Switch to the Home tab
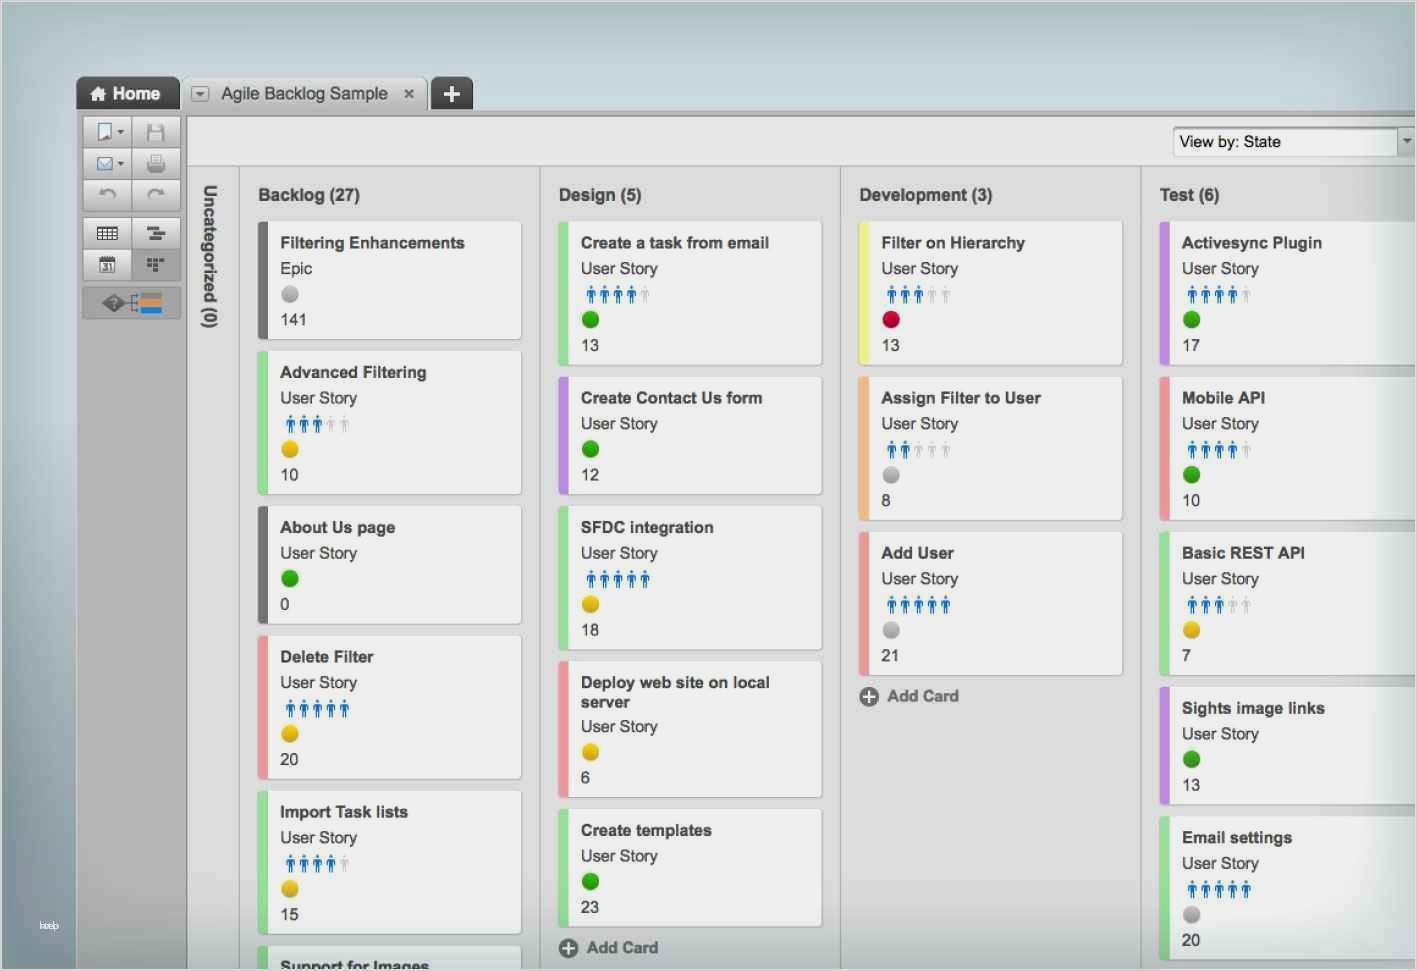The width and height of the screenshot is (1417, 971). tap(127, 93)
